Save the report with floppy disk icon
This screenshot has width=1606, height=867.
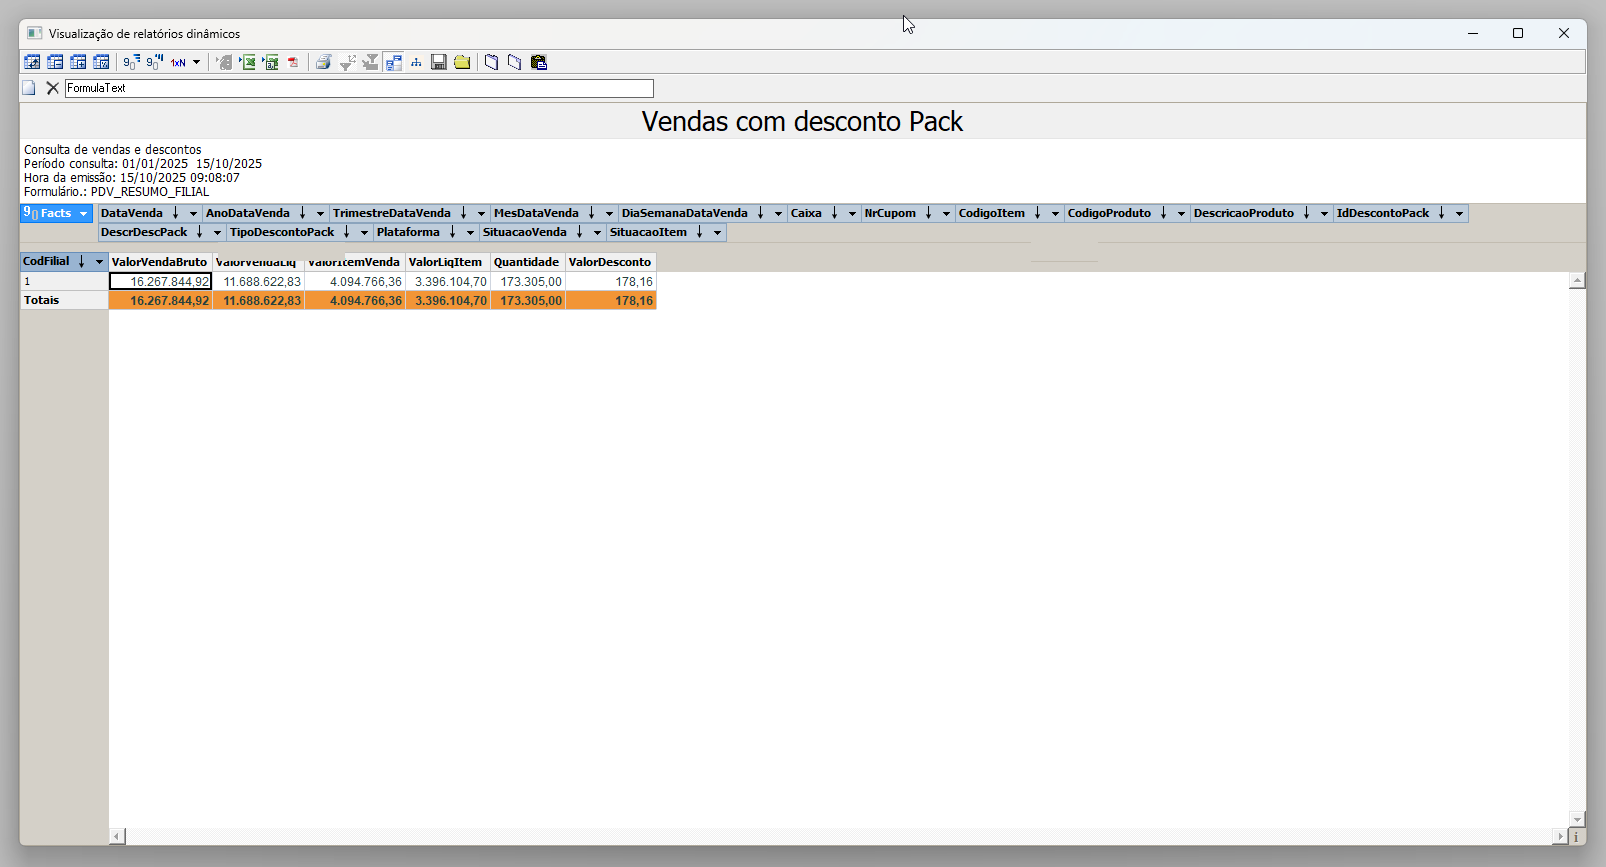[439, 62]
